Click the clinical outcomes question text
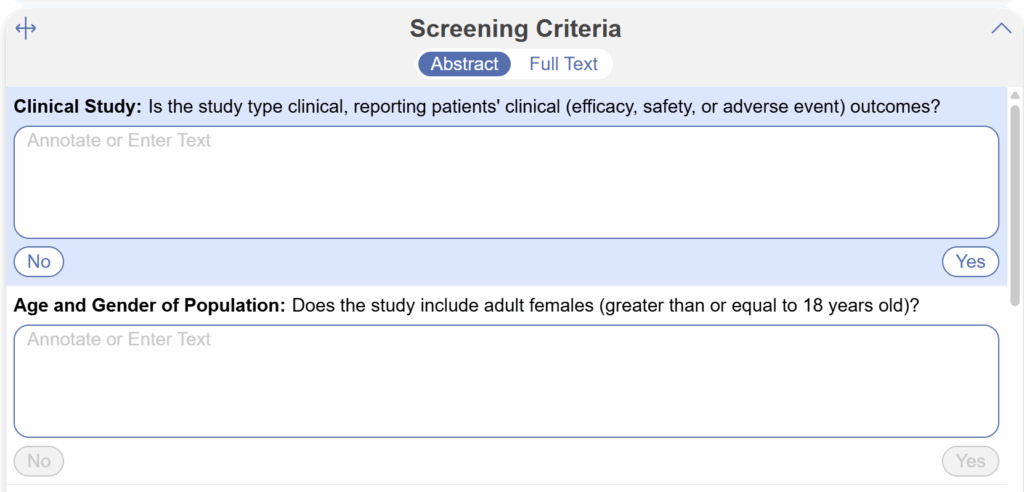This screenshot has width=1024, height=492. coord(544,107)
